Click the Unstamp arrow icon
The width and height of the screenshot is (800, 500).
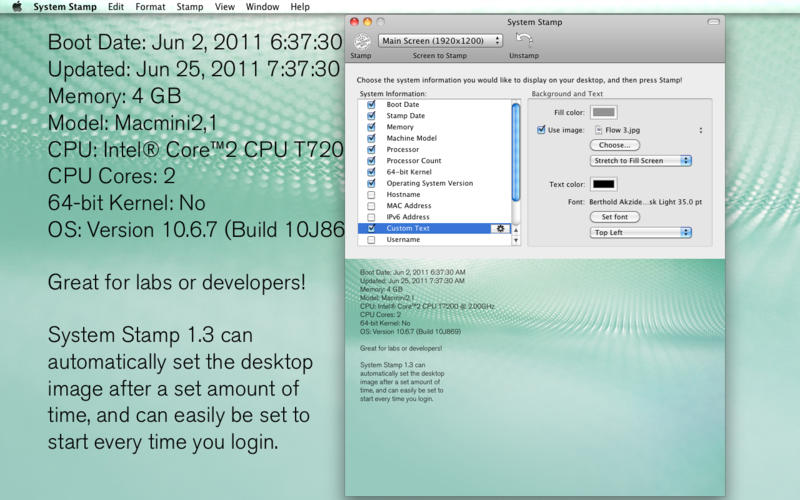522,40
